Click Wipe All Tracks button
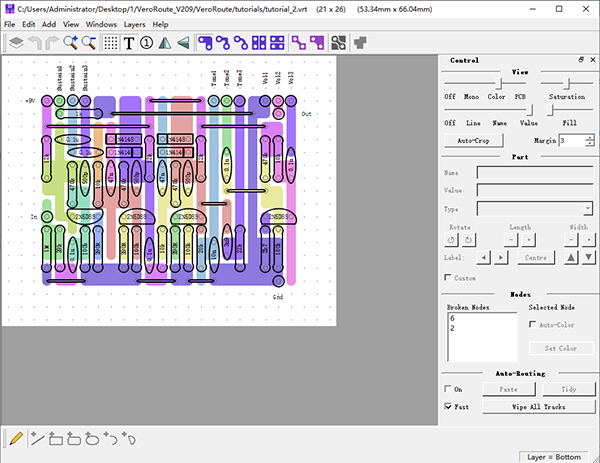 click(x=539, y=407)
